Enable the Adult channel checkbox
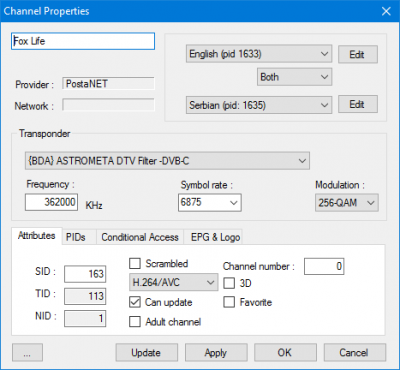This screenshot has width=400, height=370. pos(135,322)
